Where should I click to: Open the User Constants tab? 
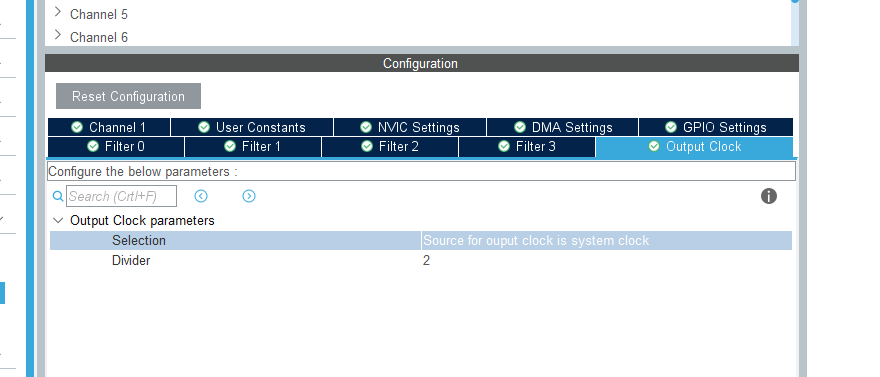click(252, 127)
